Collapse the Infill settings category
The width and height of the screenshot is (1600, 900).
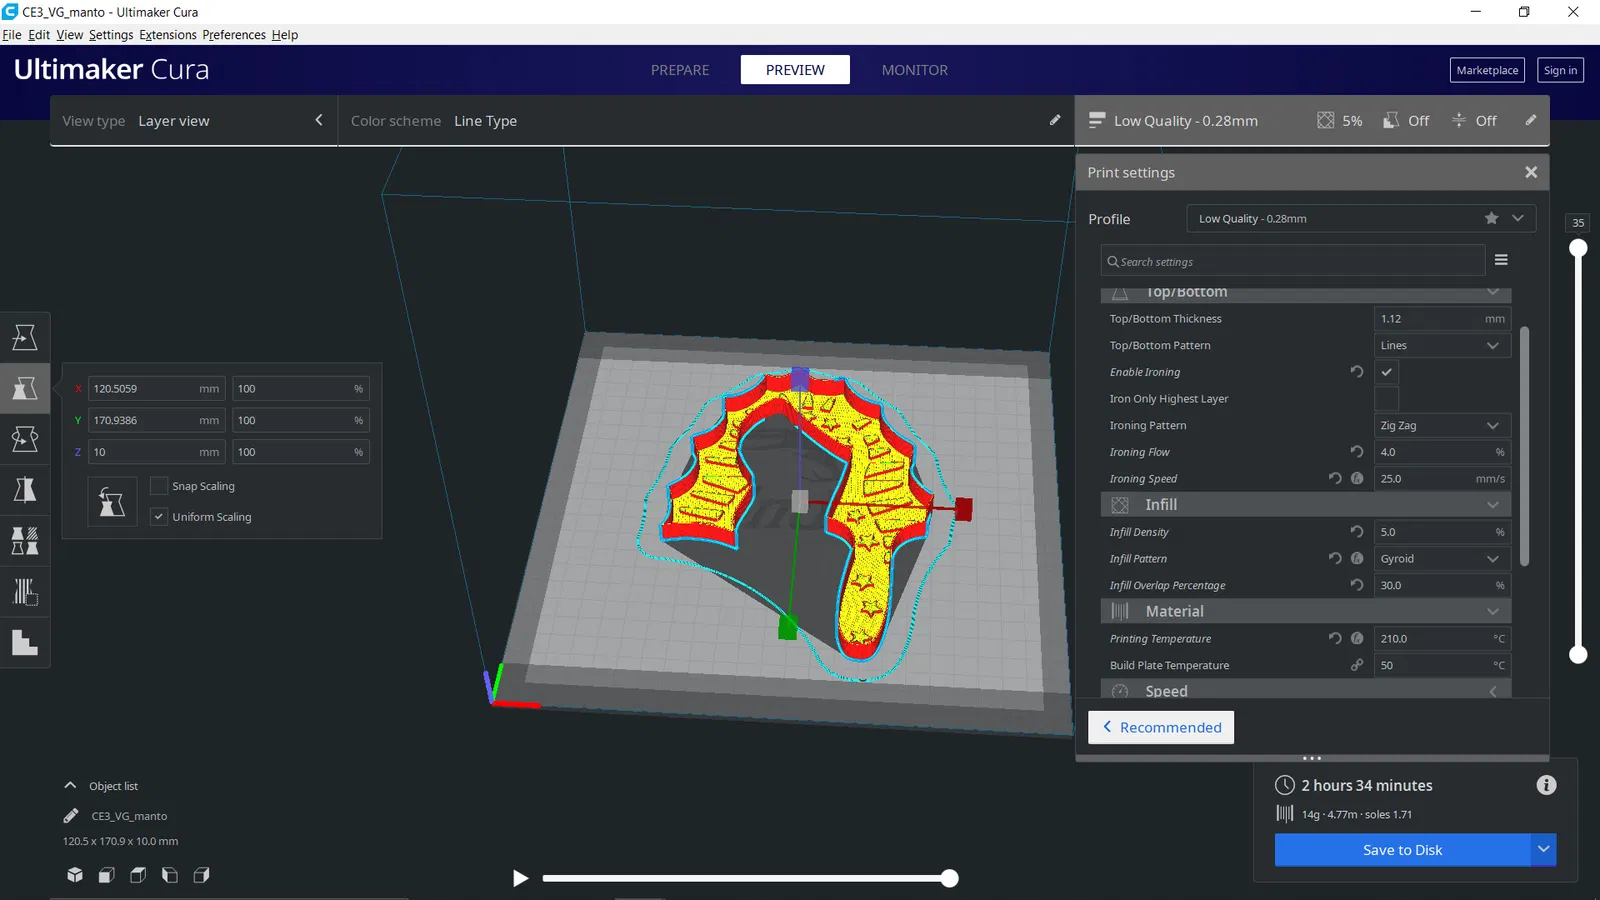pos(1306,505)
